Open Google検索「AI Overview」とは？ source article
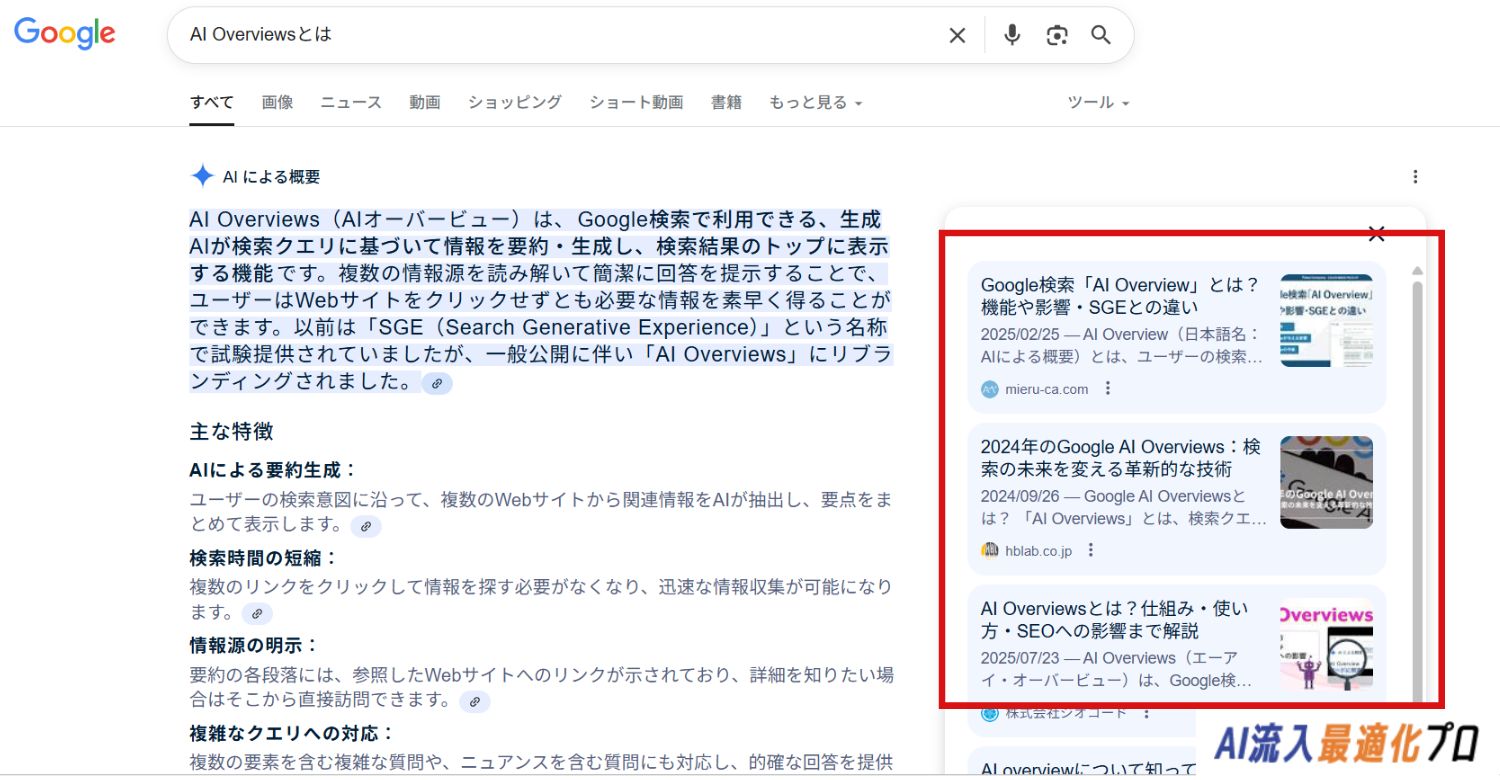Image resolution: width=1500 pixels, height=780 pixels. click(x=1120, y=296)
